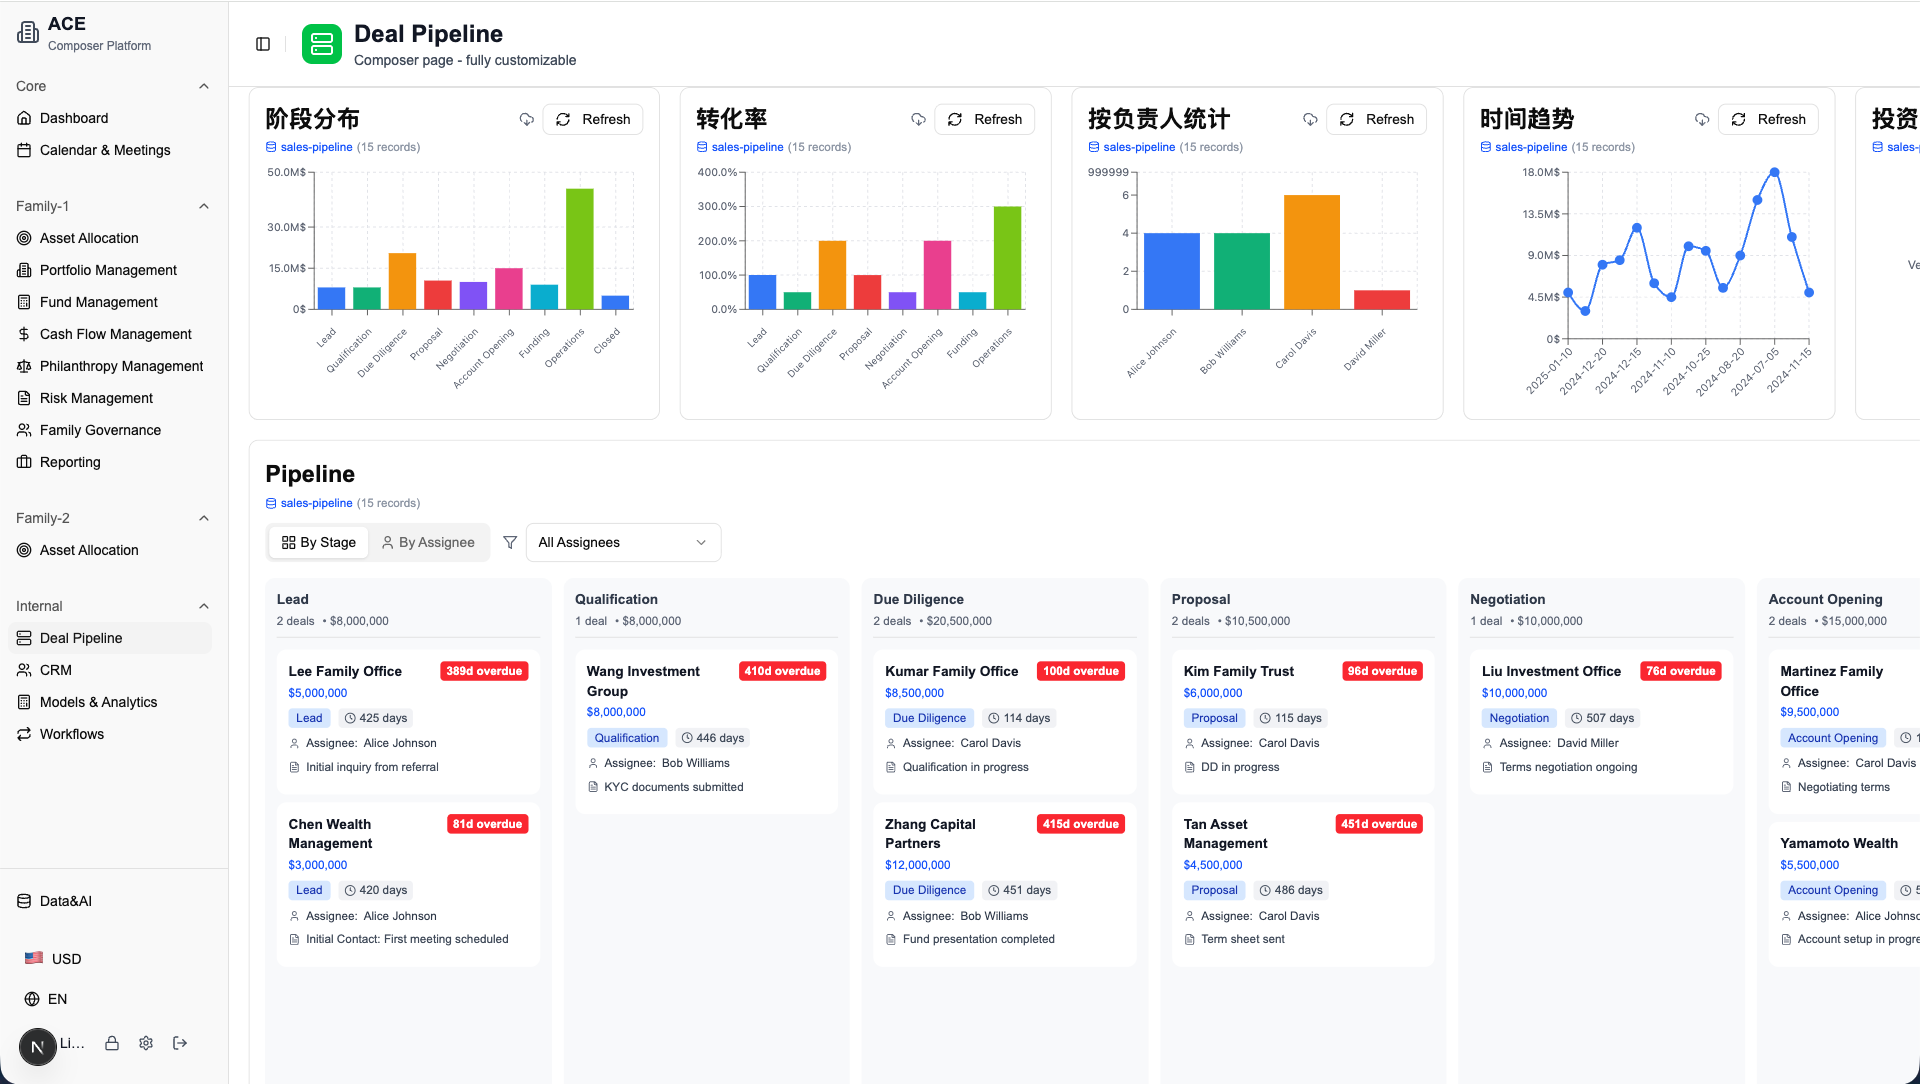Open the Lee Family Office deal card
1920x1084 pixels.
(x=345, y=671)
